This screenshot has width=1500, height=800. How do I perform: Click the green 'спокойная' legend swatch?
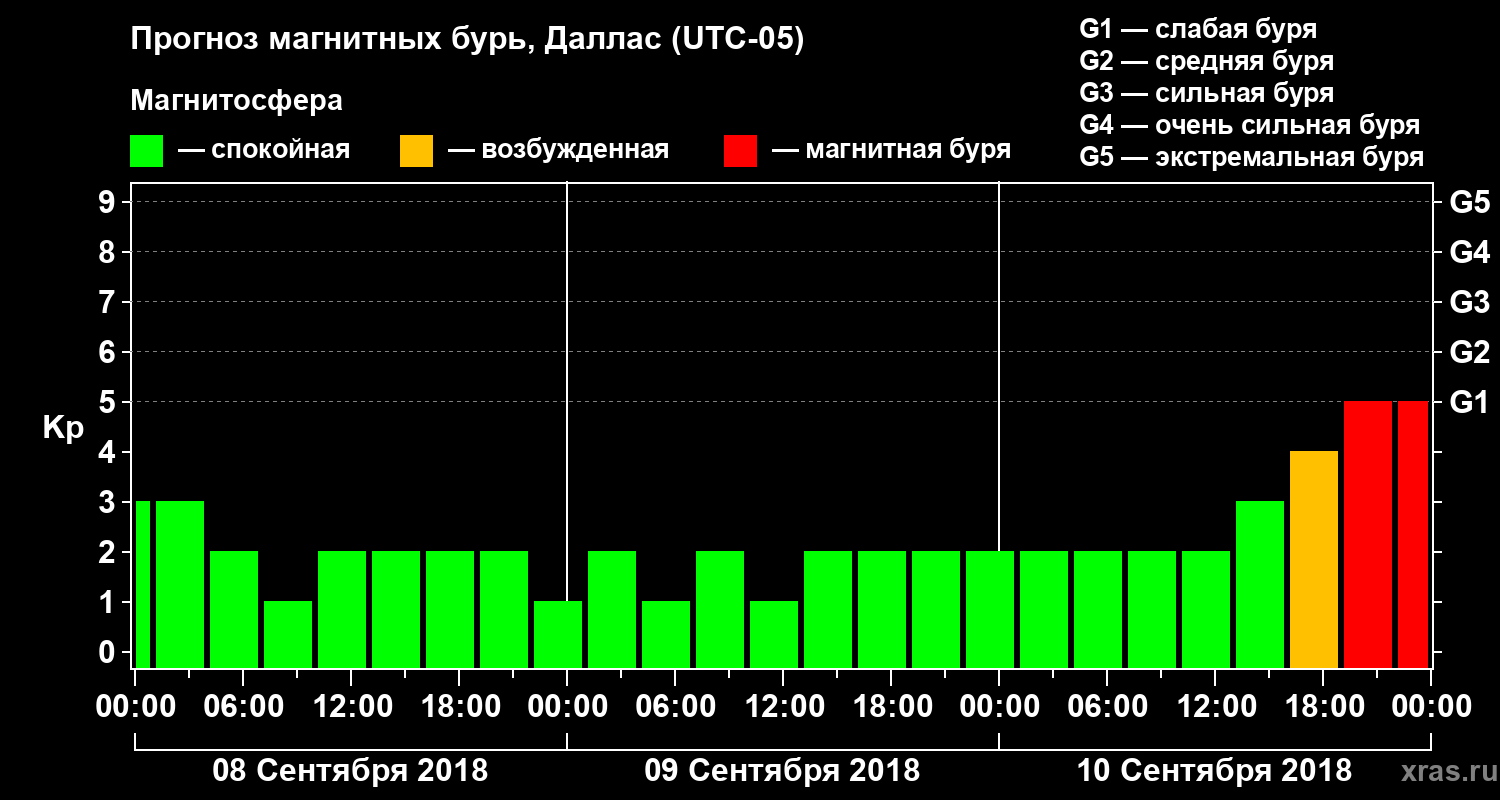click(x=147, y=150)
